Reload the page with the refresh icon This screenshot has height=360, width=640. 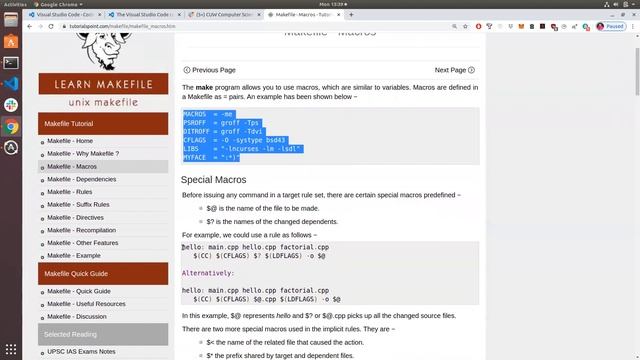[x=51, y=26]
